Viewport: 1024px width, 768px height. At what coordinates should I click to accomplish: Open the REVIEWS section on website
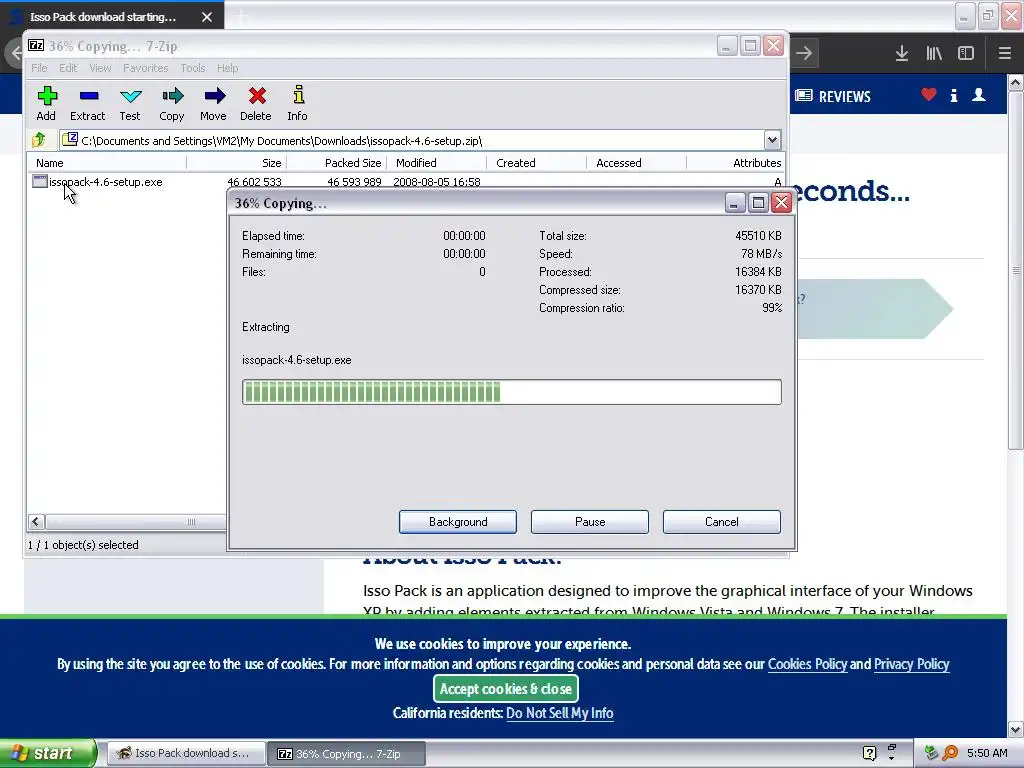[833, 96]
